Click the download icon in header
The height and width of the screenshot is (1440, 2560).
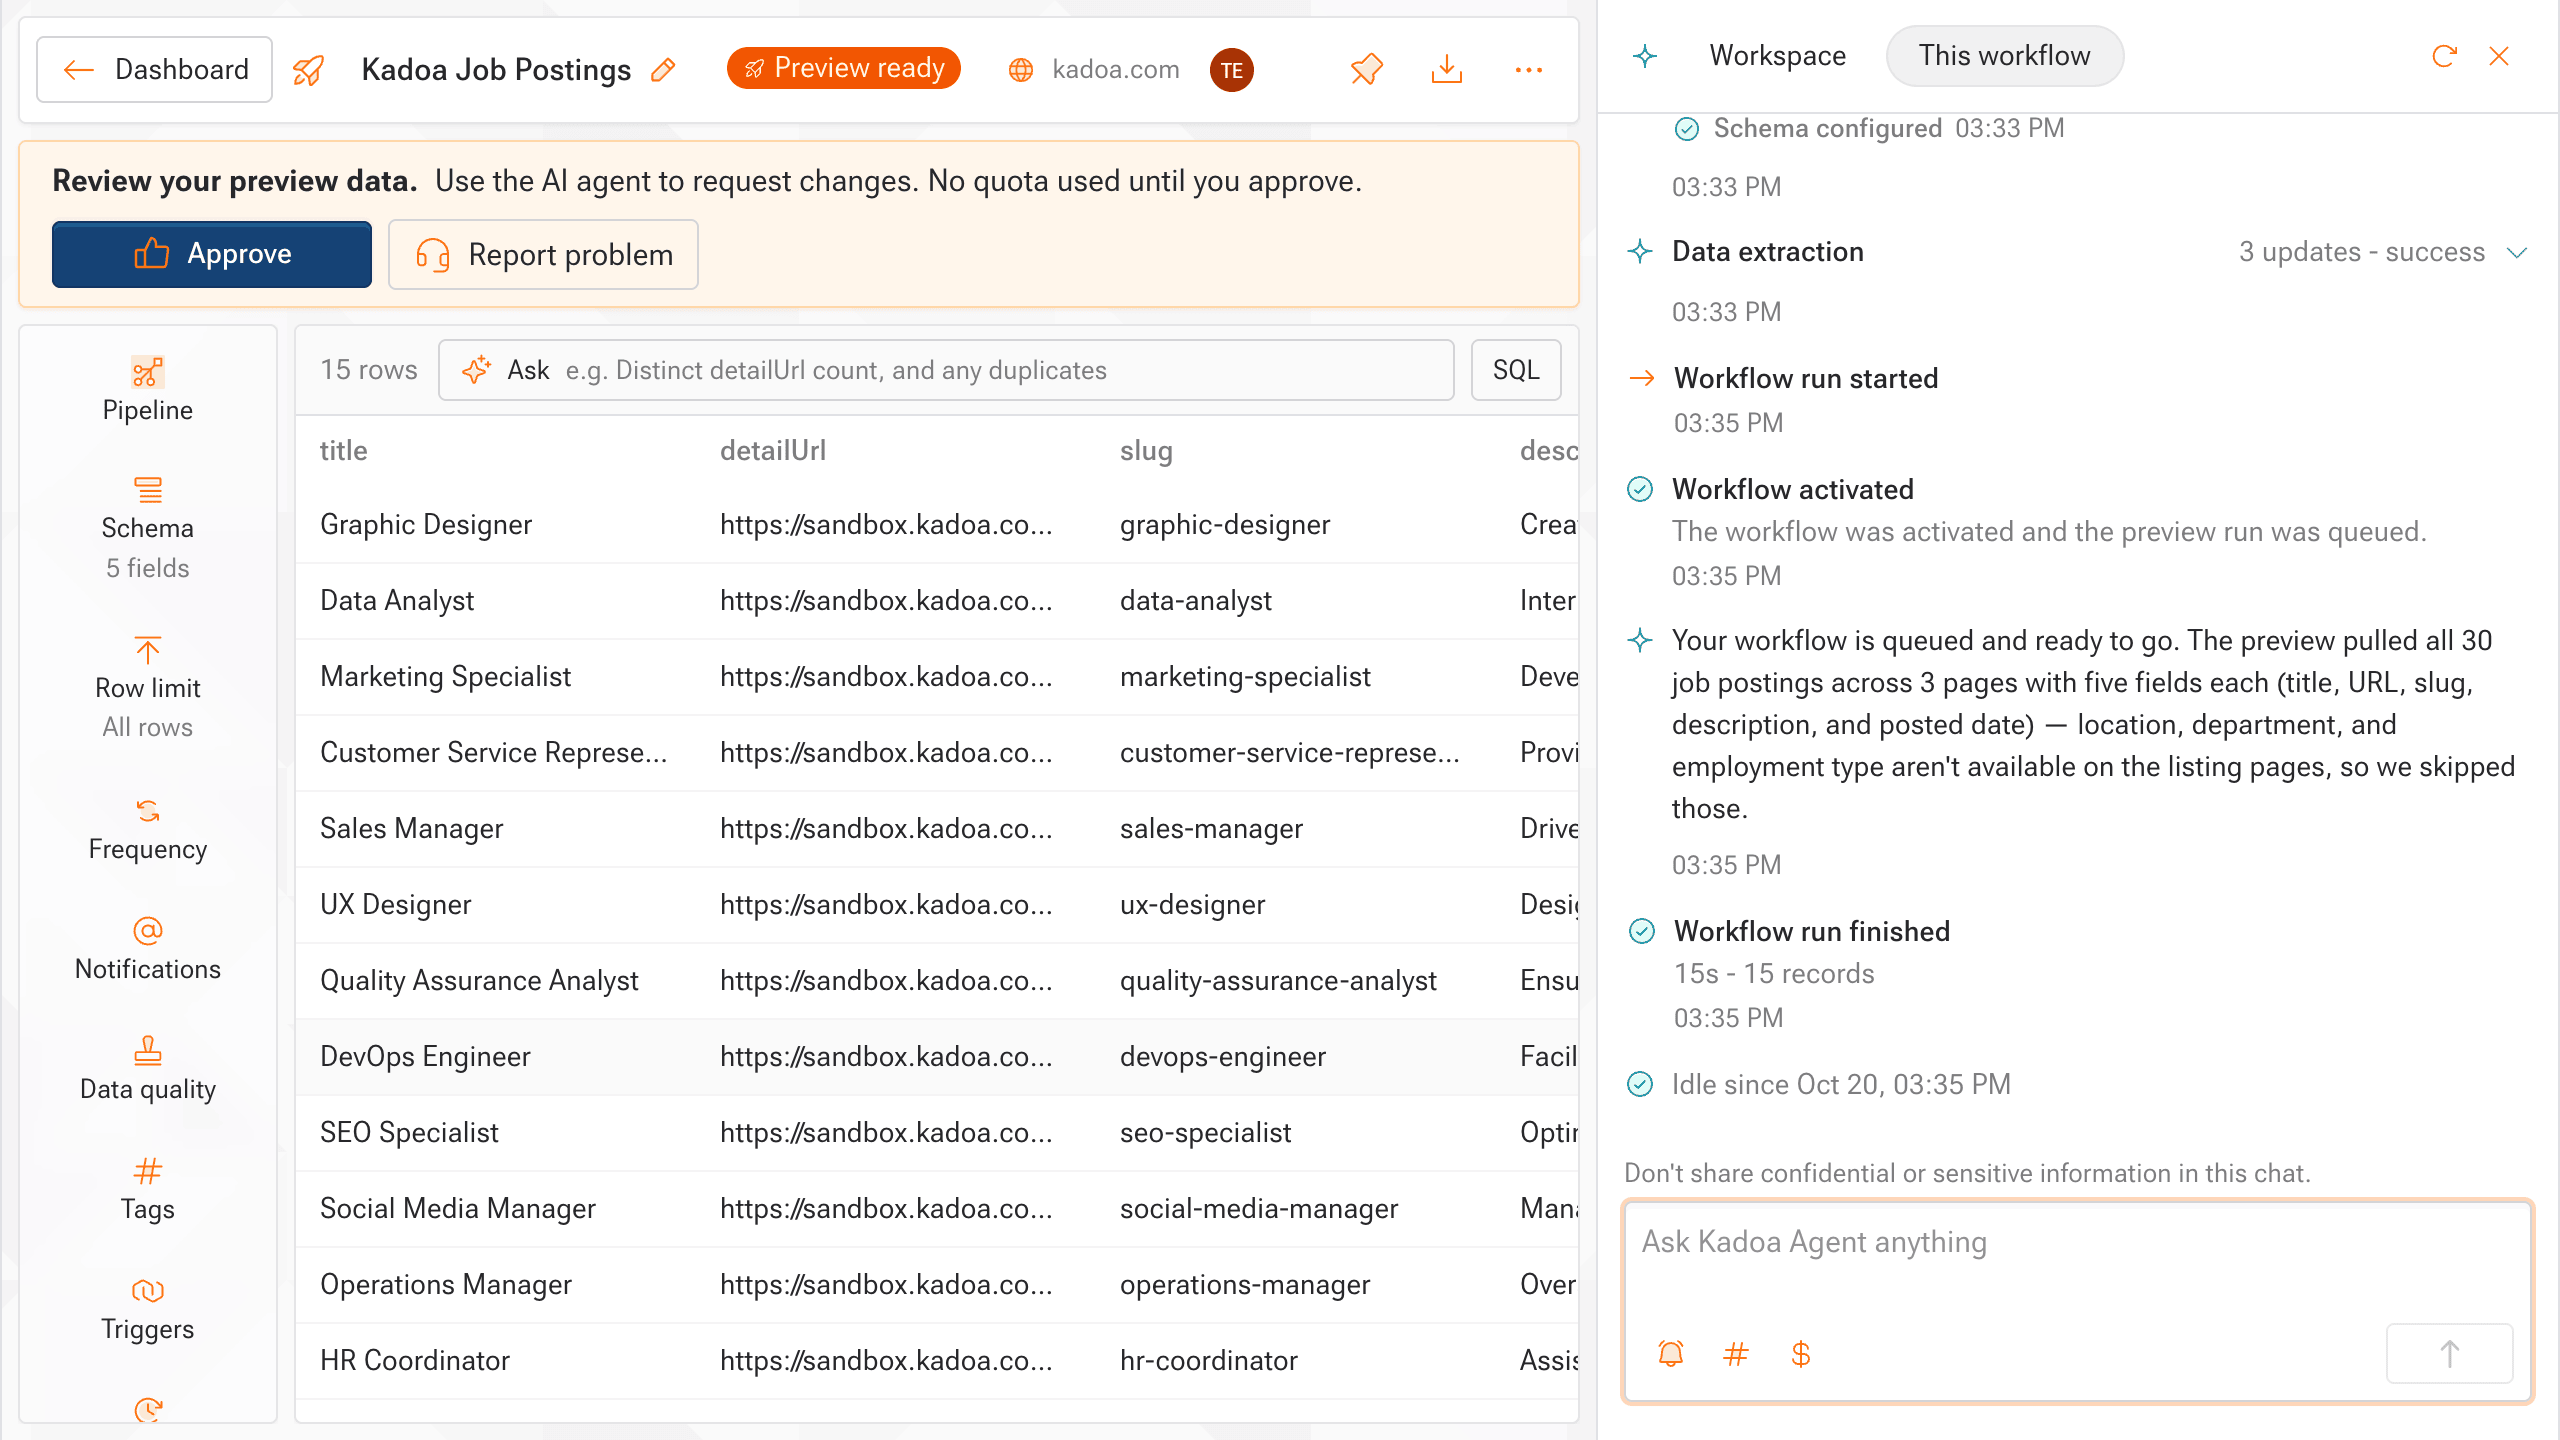1447,69
